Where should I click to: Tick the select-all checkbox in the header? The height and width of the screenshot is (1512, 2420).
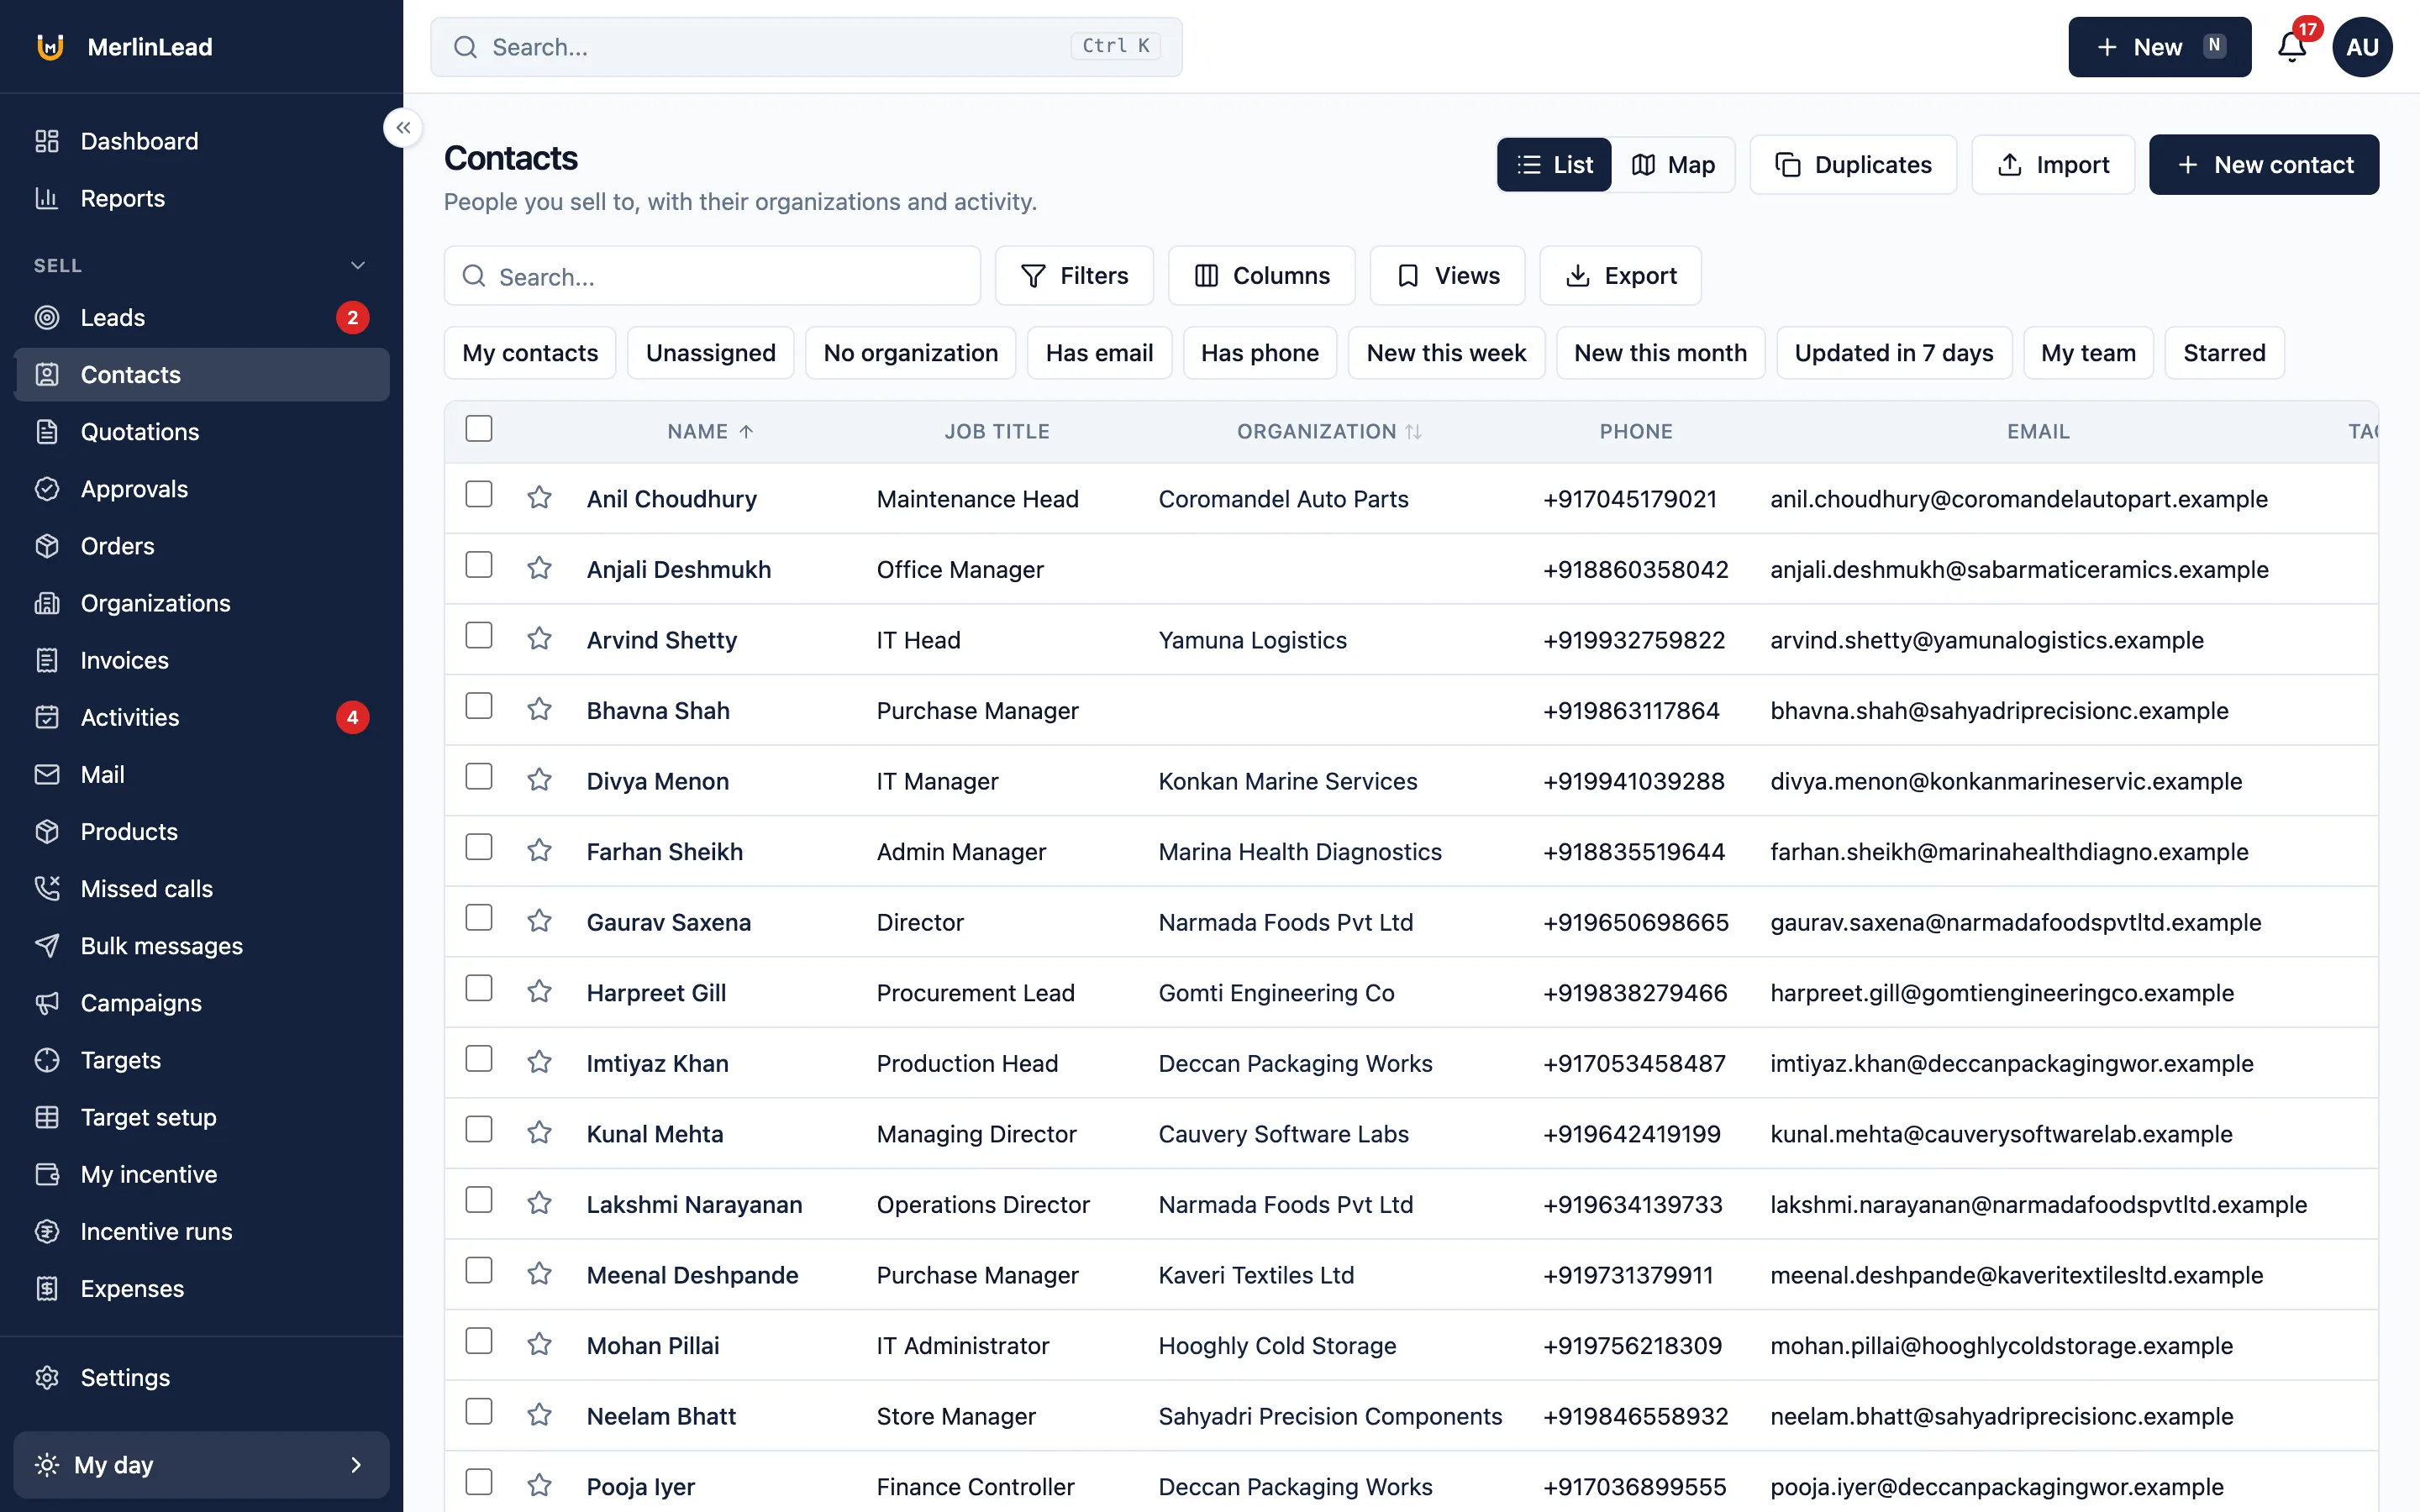(x=479, y=429)
